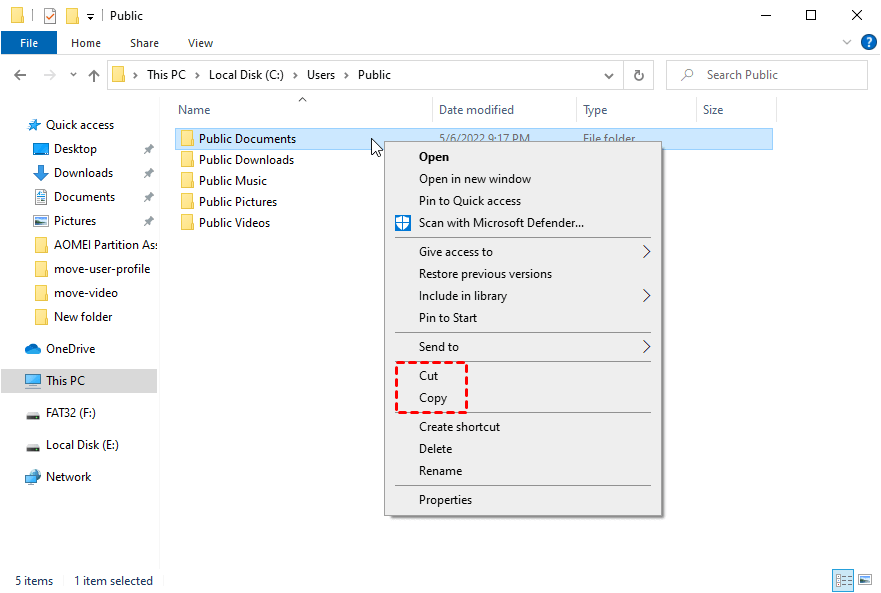Click the Up arrow navigation button
Screen dimensions: 881x593
[94, 75]
